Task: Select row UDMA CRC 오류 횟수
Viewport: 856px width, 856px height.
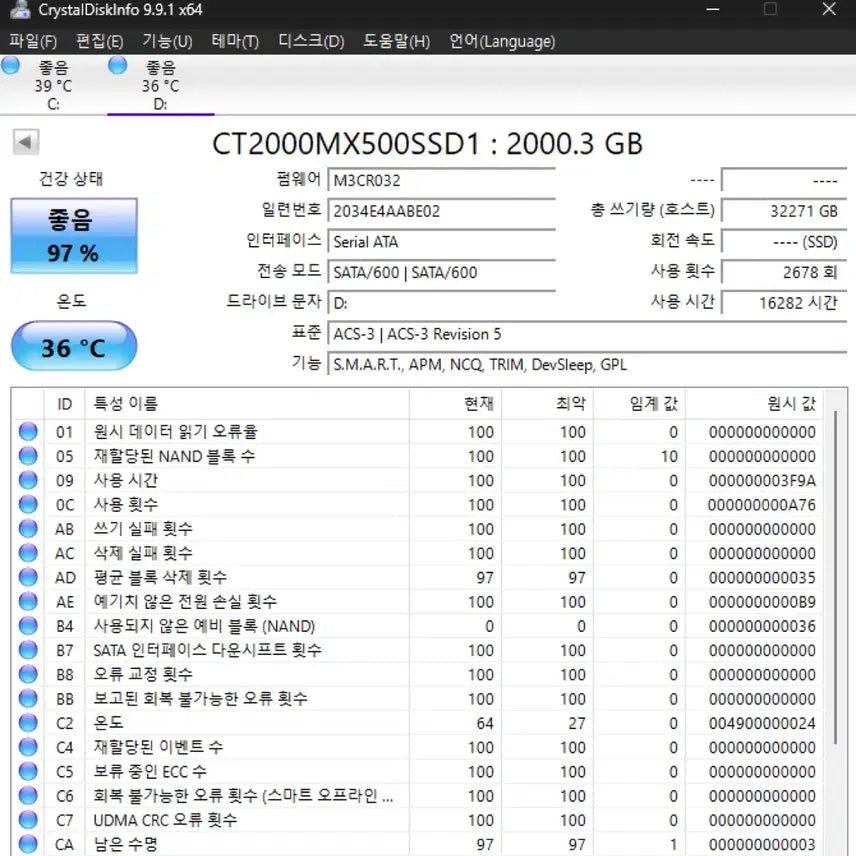Action: tap(418, 820)
